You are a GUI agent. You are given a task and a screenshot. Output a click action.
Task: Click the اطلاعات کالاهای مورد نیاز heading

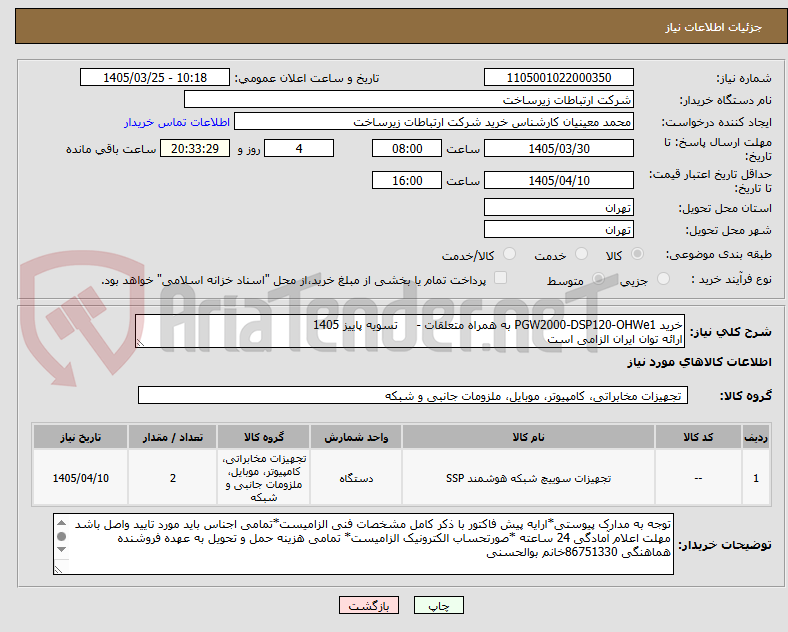699,362
